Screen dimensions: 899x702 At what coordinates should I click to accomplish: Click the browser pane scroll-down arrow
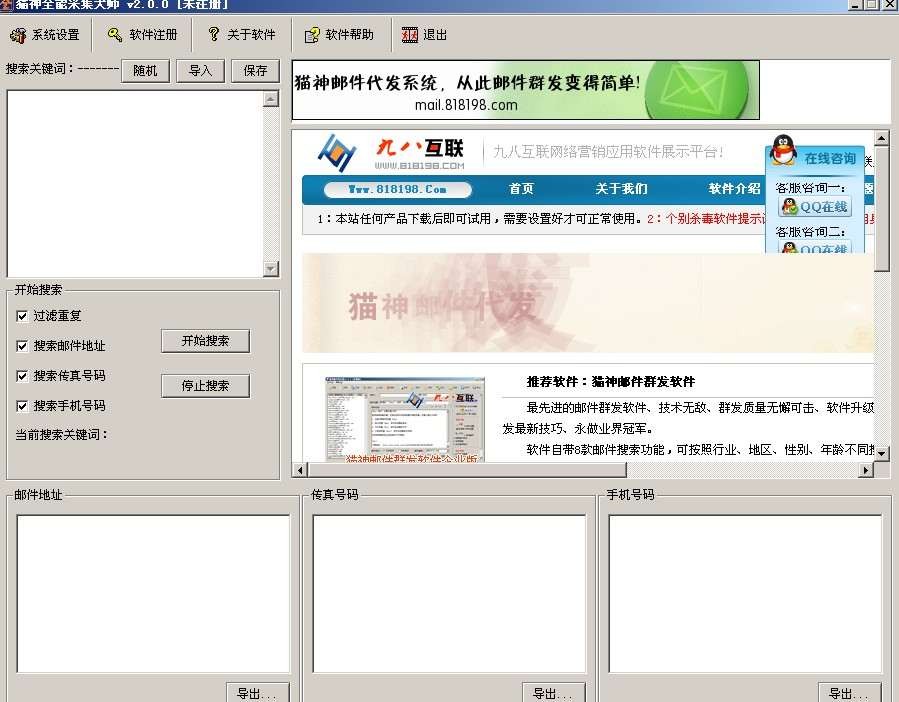(881, 453)
